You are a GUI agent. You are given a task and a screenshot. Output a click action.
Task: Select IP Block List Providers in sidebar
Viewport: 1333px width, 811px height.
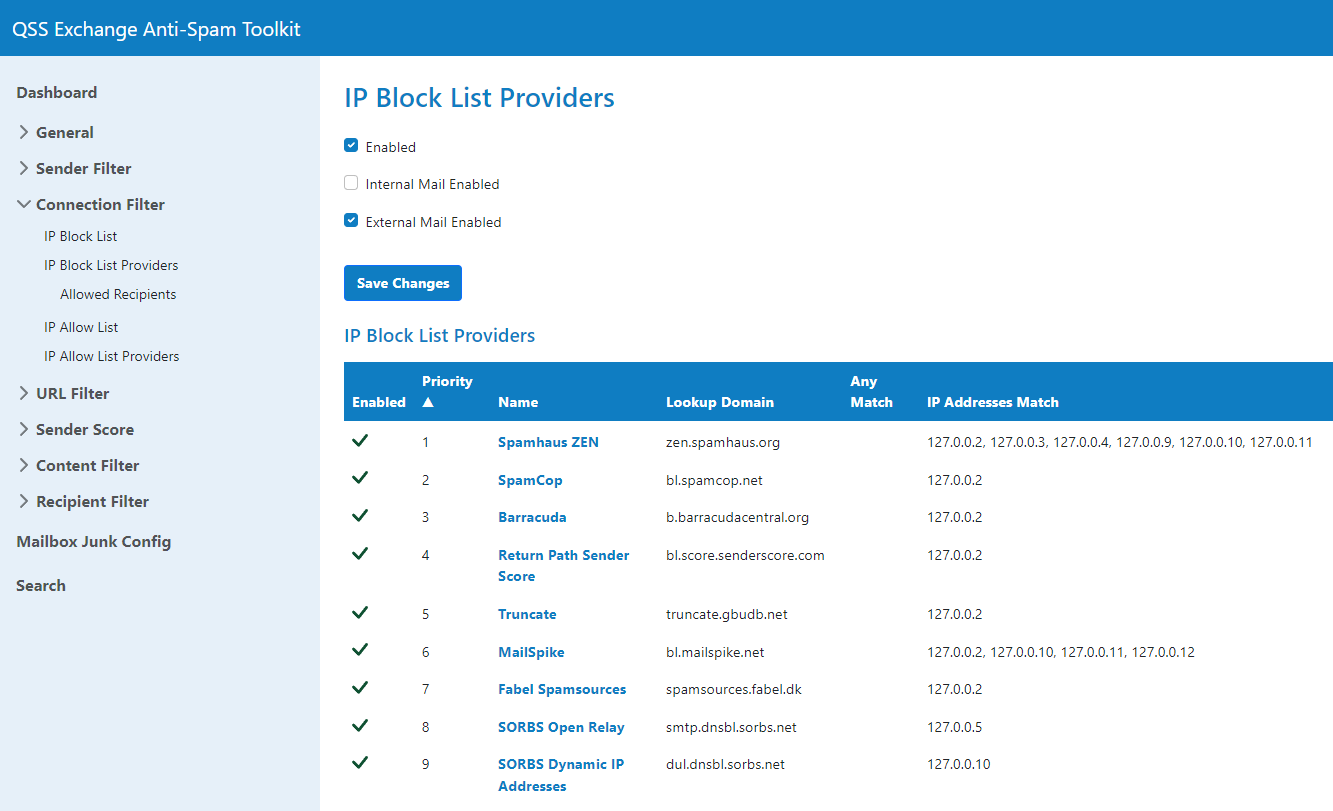(111, 265)
